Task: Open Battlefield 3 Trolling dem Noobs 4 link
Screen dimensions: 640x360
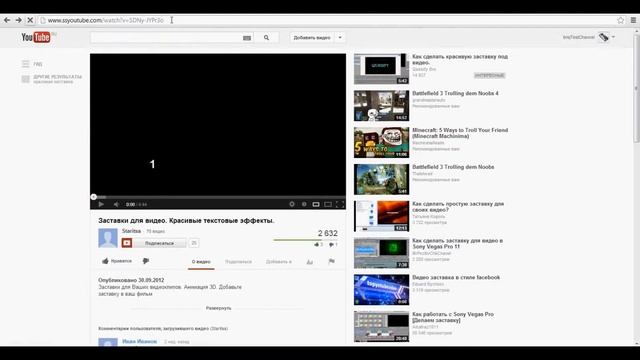Action: point(455,93)
